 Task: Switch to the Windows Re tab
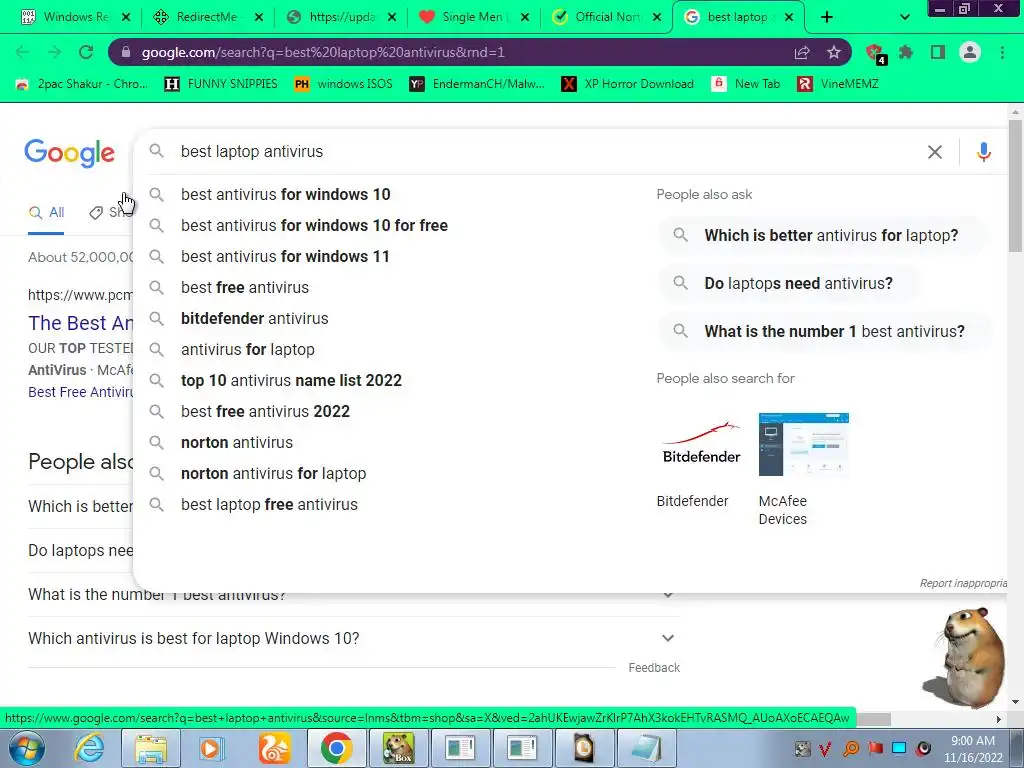(x=74, y=17)
